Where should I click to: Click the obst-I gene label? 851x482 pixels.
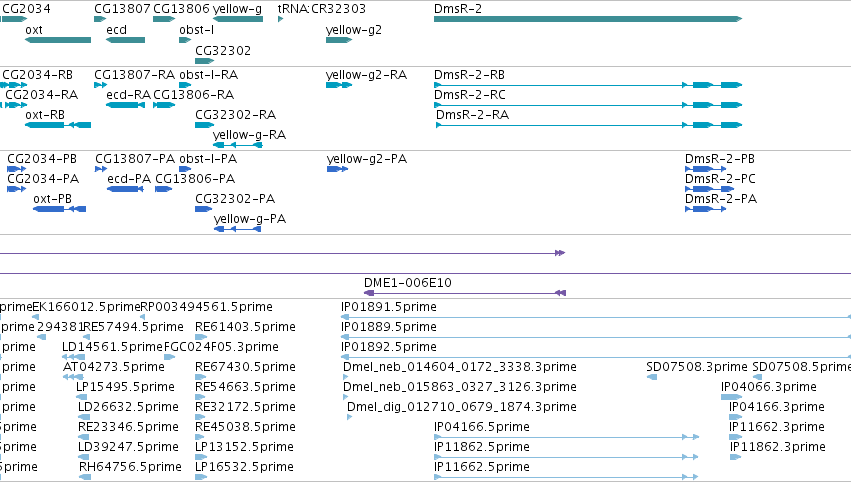(x=196, y=29)
